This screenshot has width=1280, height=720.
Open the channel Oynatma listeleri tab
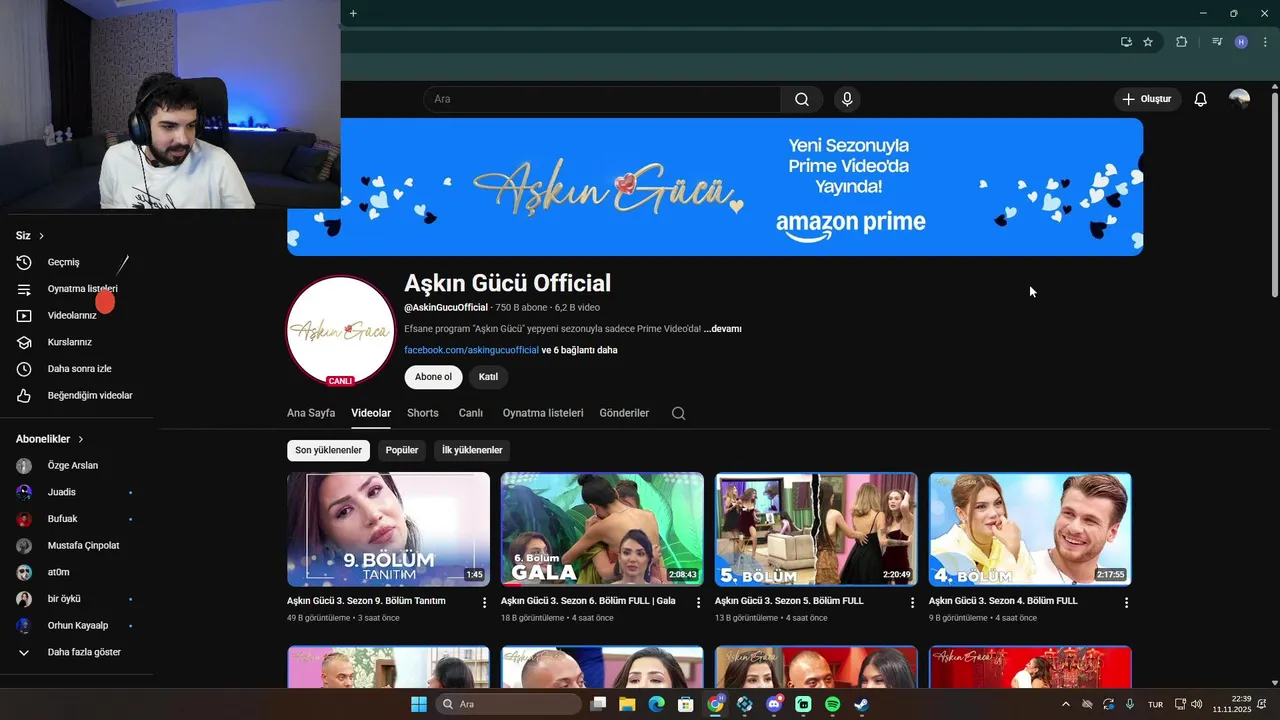(x=543, y=413)
